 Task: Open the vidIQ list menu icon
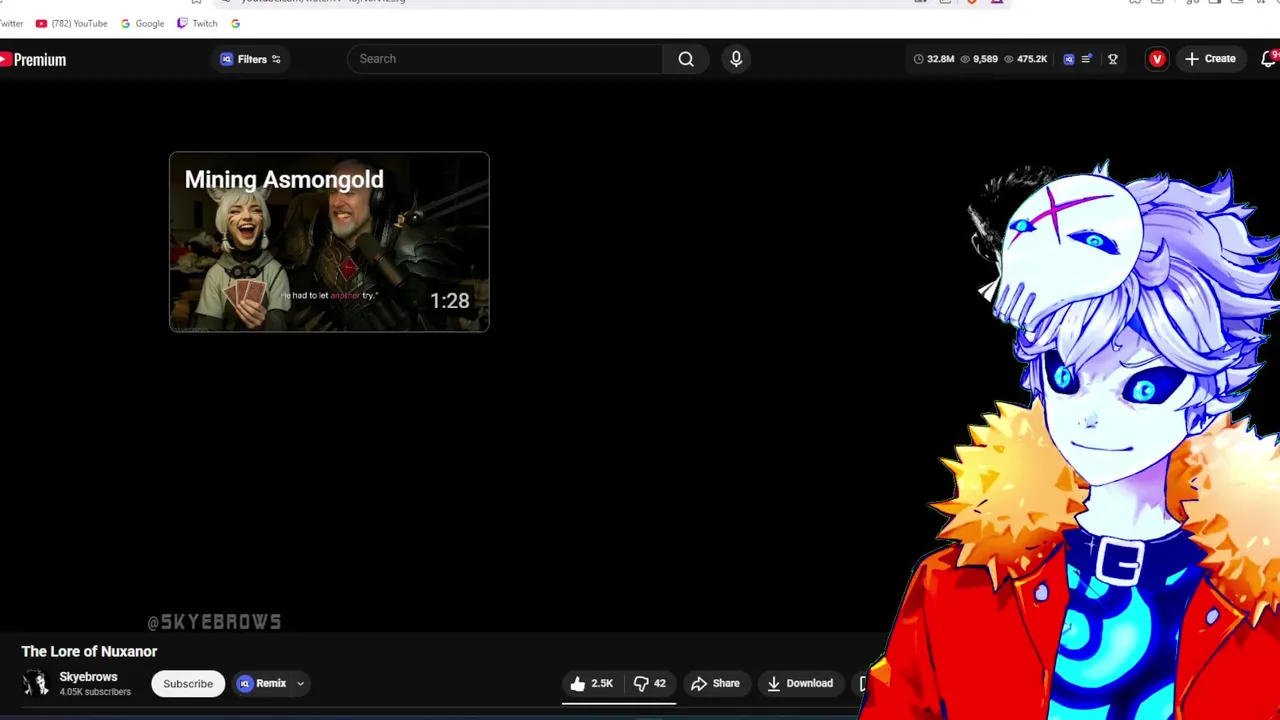pyautogui.click(x=1087, y=59)
